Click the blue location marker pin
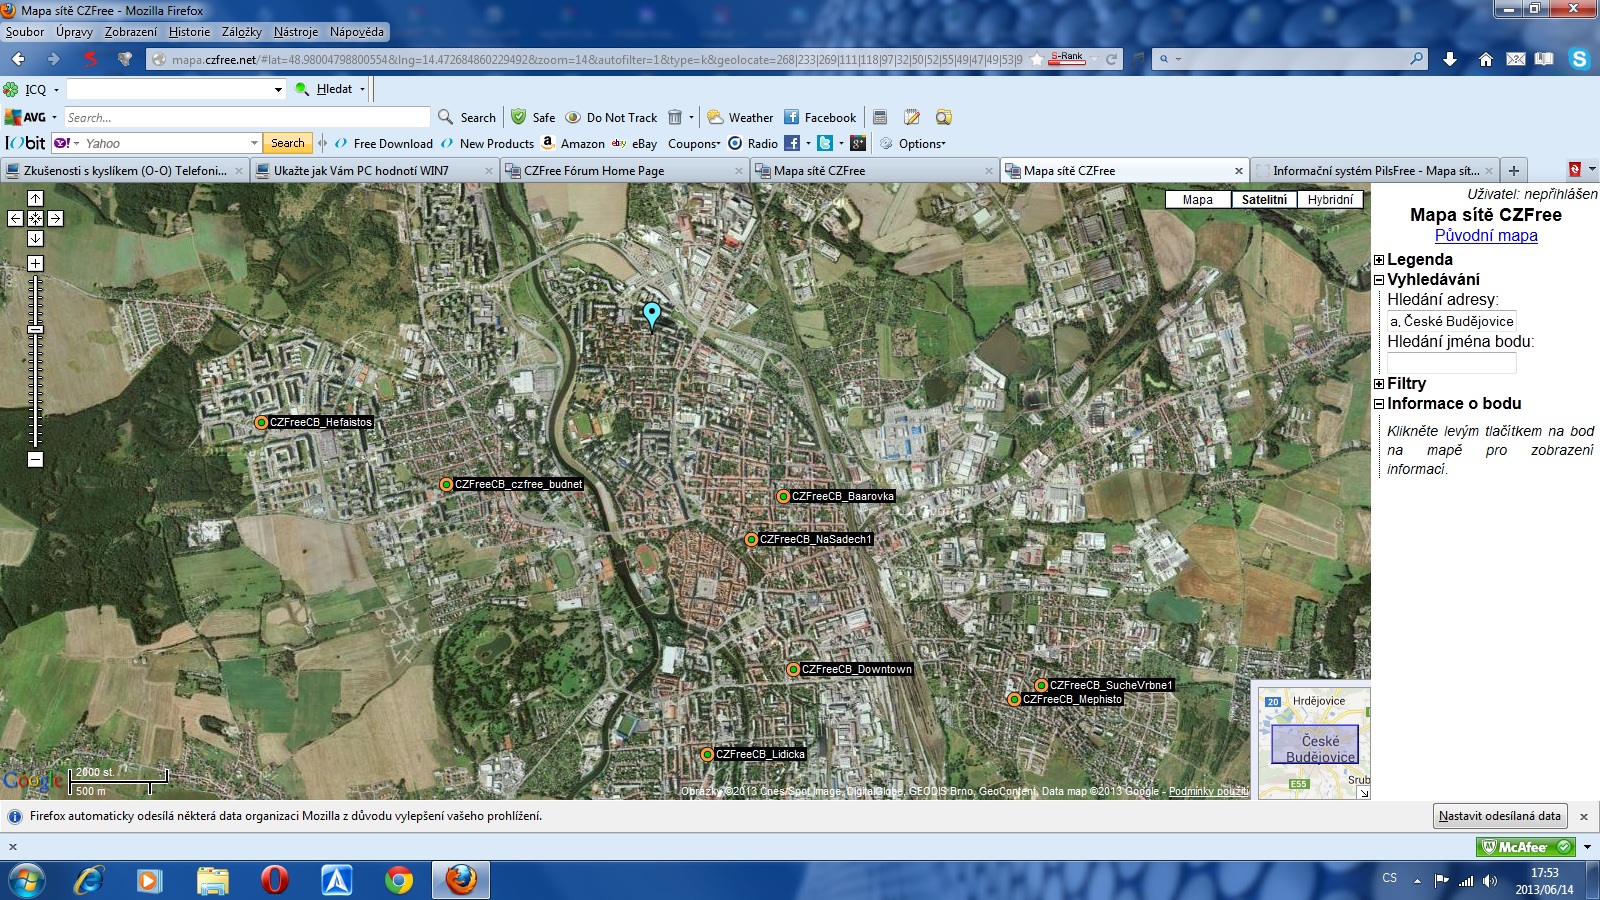 tap(652, 315)
